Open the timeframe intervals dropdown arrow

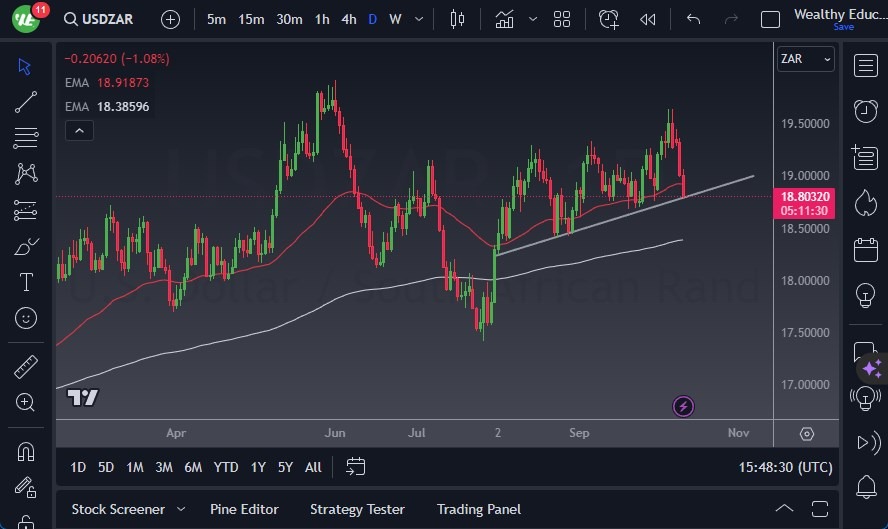point(418,19)
